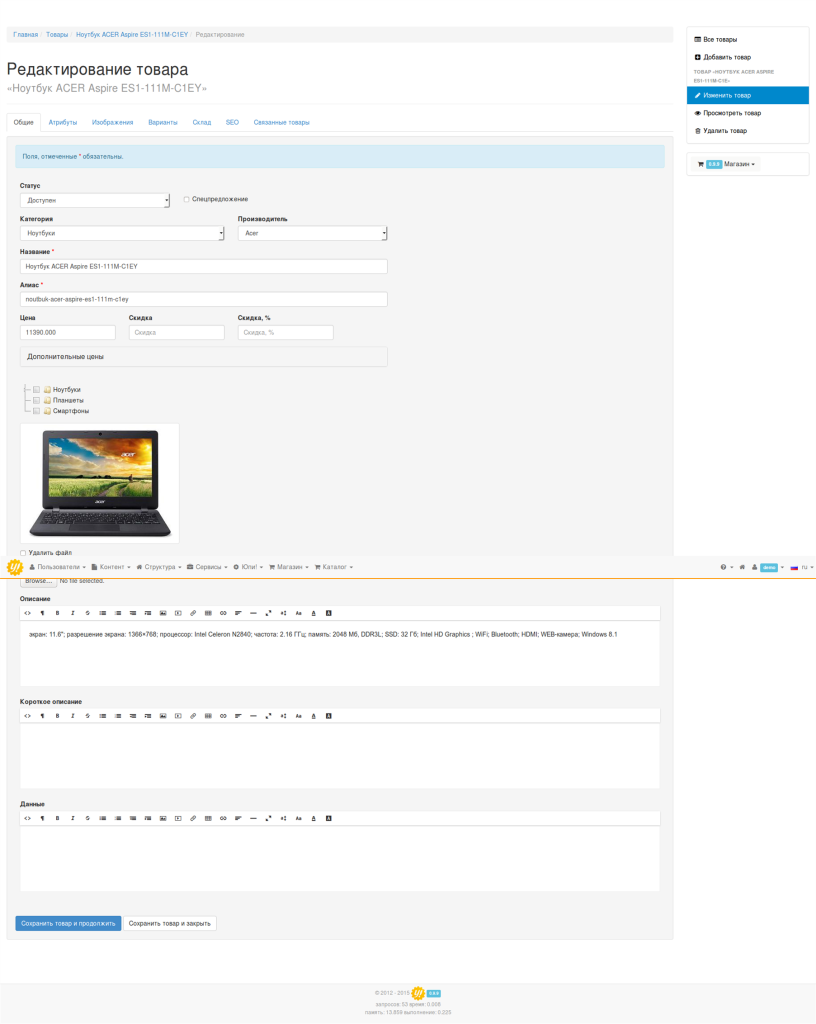Insert horizontal rule in Описание editor
This screenshot has width=816, height=1024.
[x=253, y=613]
